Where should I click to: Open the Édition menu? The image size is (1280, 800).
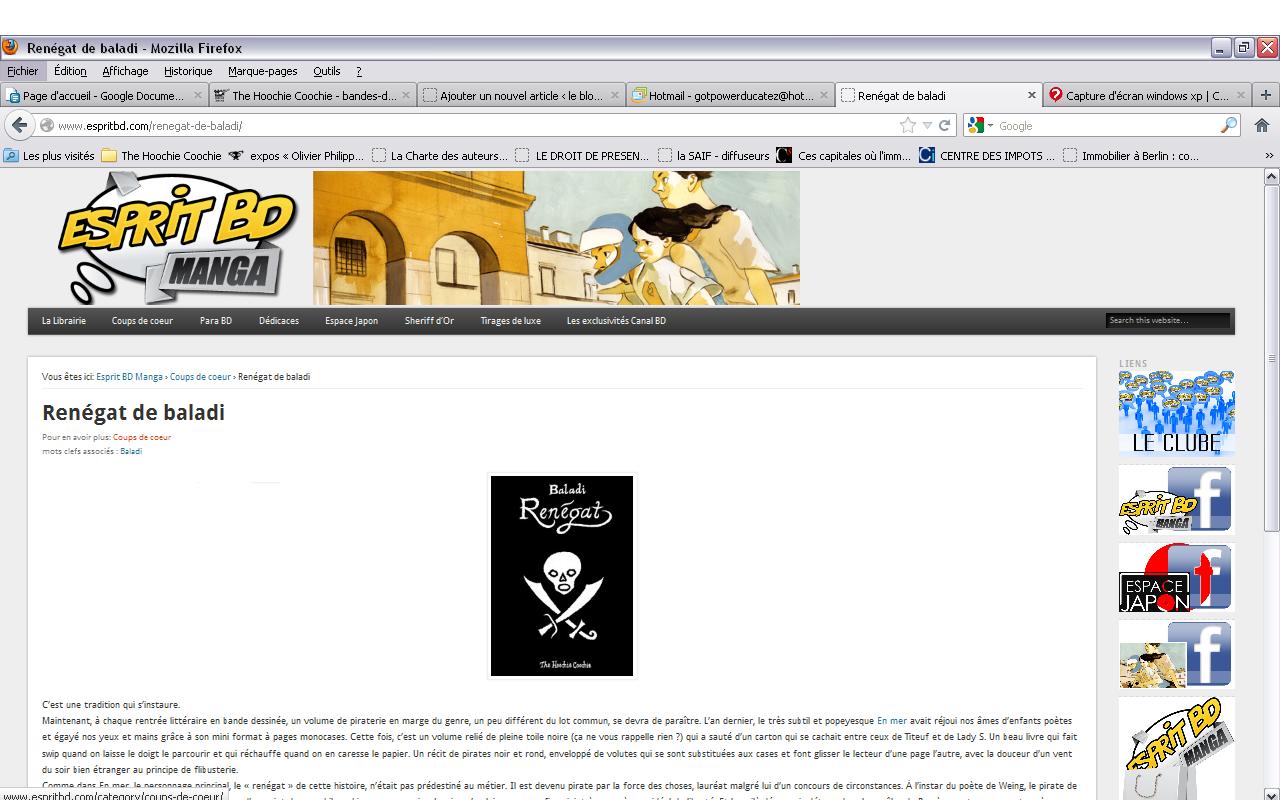pyautogui.click(x=70, y=71)
